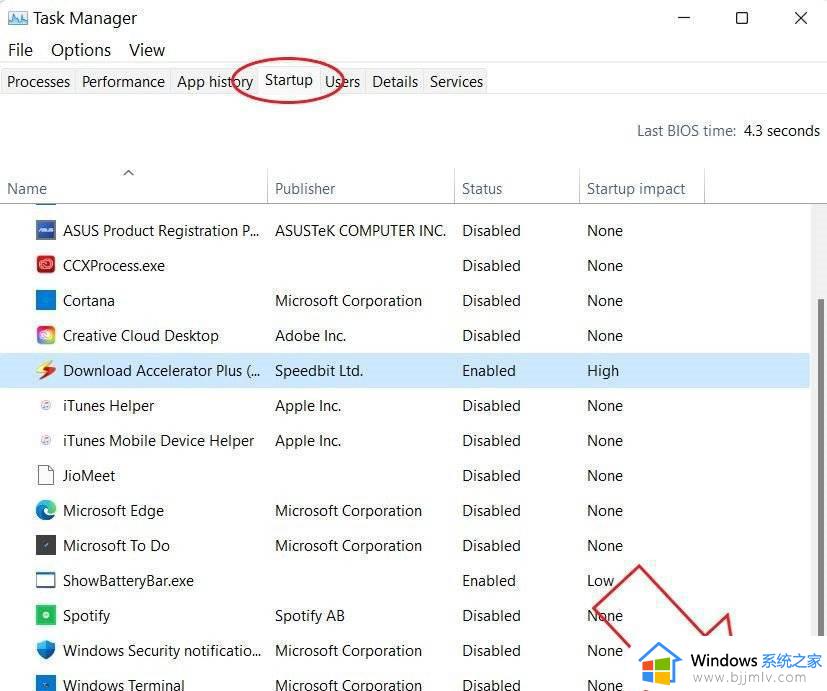The width and height of the screenshot is (827, 691).
Task: Click the 4.3 seconds BIOS time value
Action: (782, 130)
